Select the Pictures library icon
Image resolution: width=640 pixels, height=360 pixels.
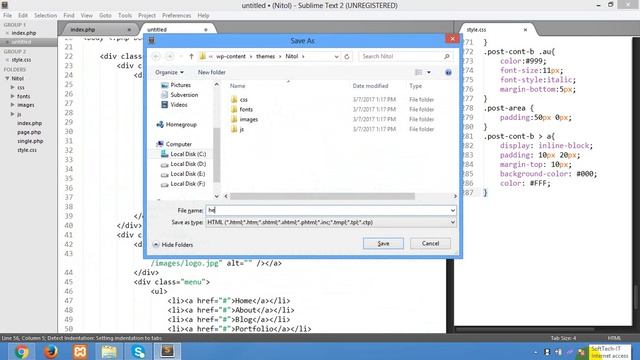point(164,85)
